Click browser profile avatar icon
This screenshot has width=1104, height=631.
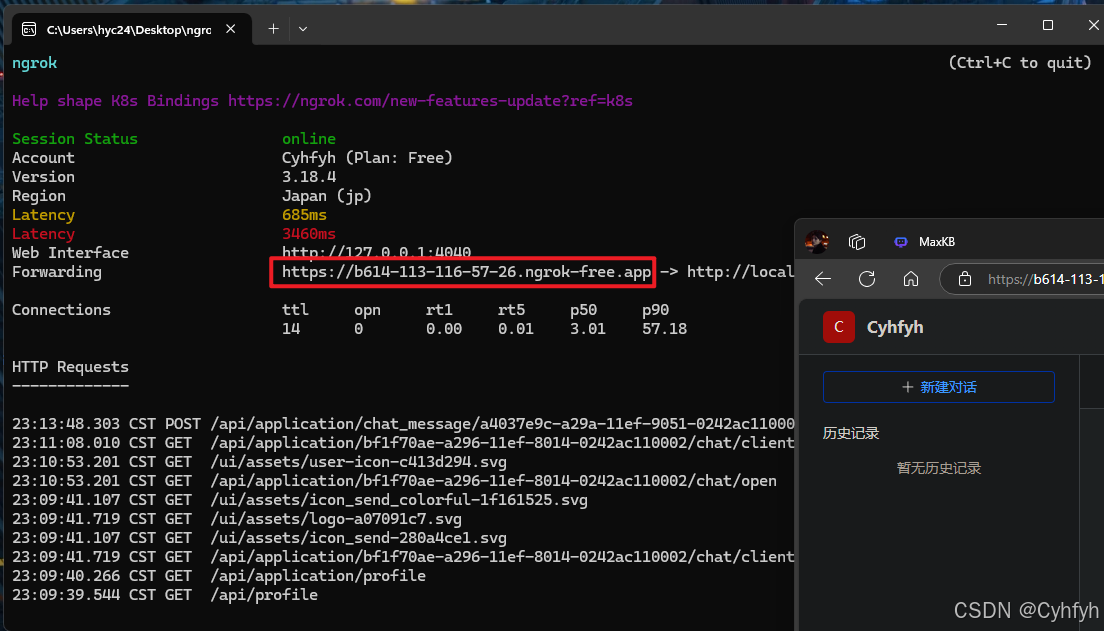(x=817, y=242)
